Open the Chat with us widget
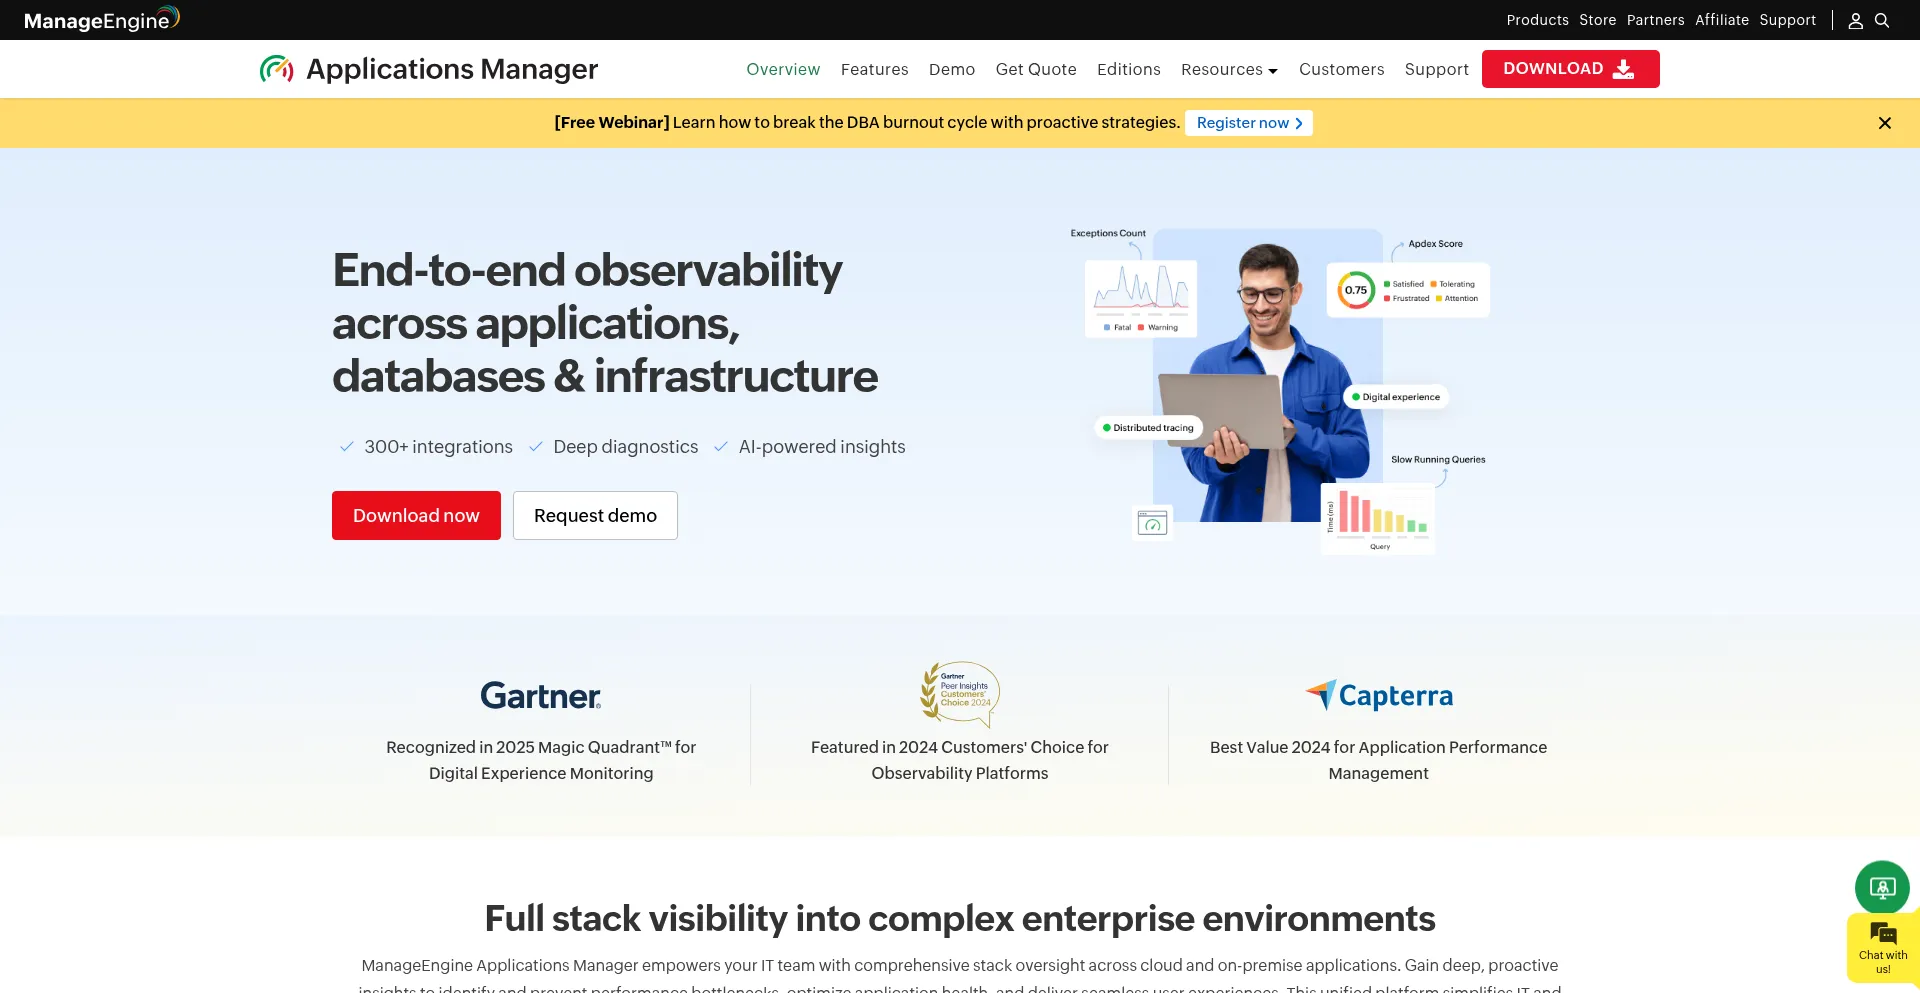This screenshot has height=993, width=1920. click(1883, 948)
